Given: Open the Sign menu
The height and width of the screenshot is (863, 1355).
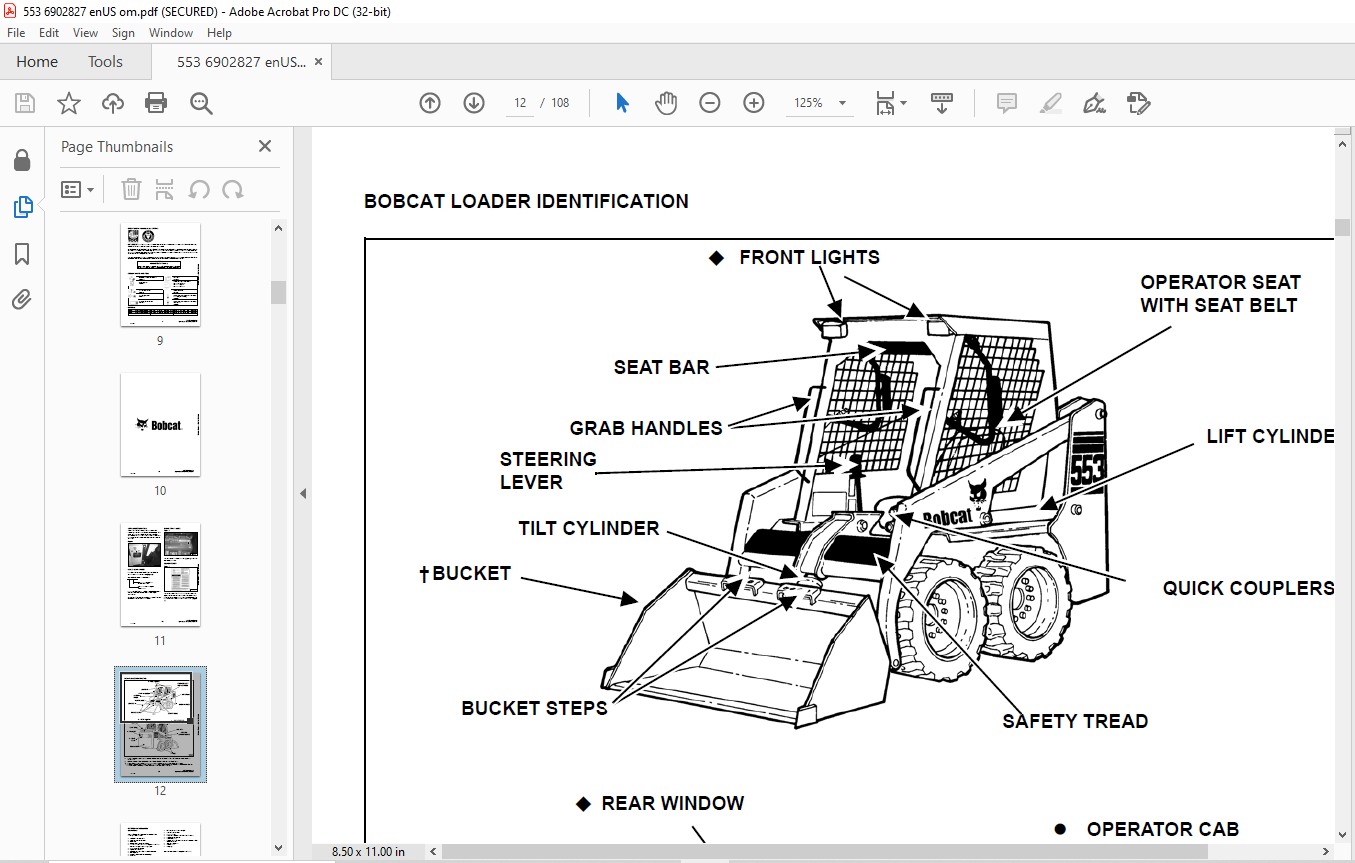Looking at the screenshot, I should point(123,33).
